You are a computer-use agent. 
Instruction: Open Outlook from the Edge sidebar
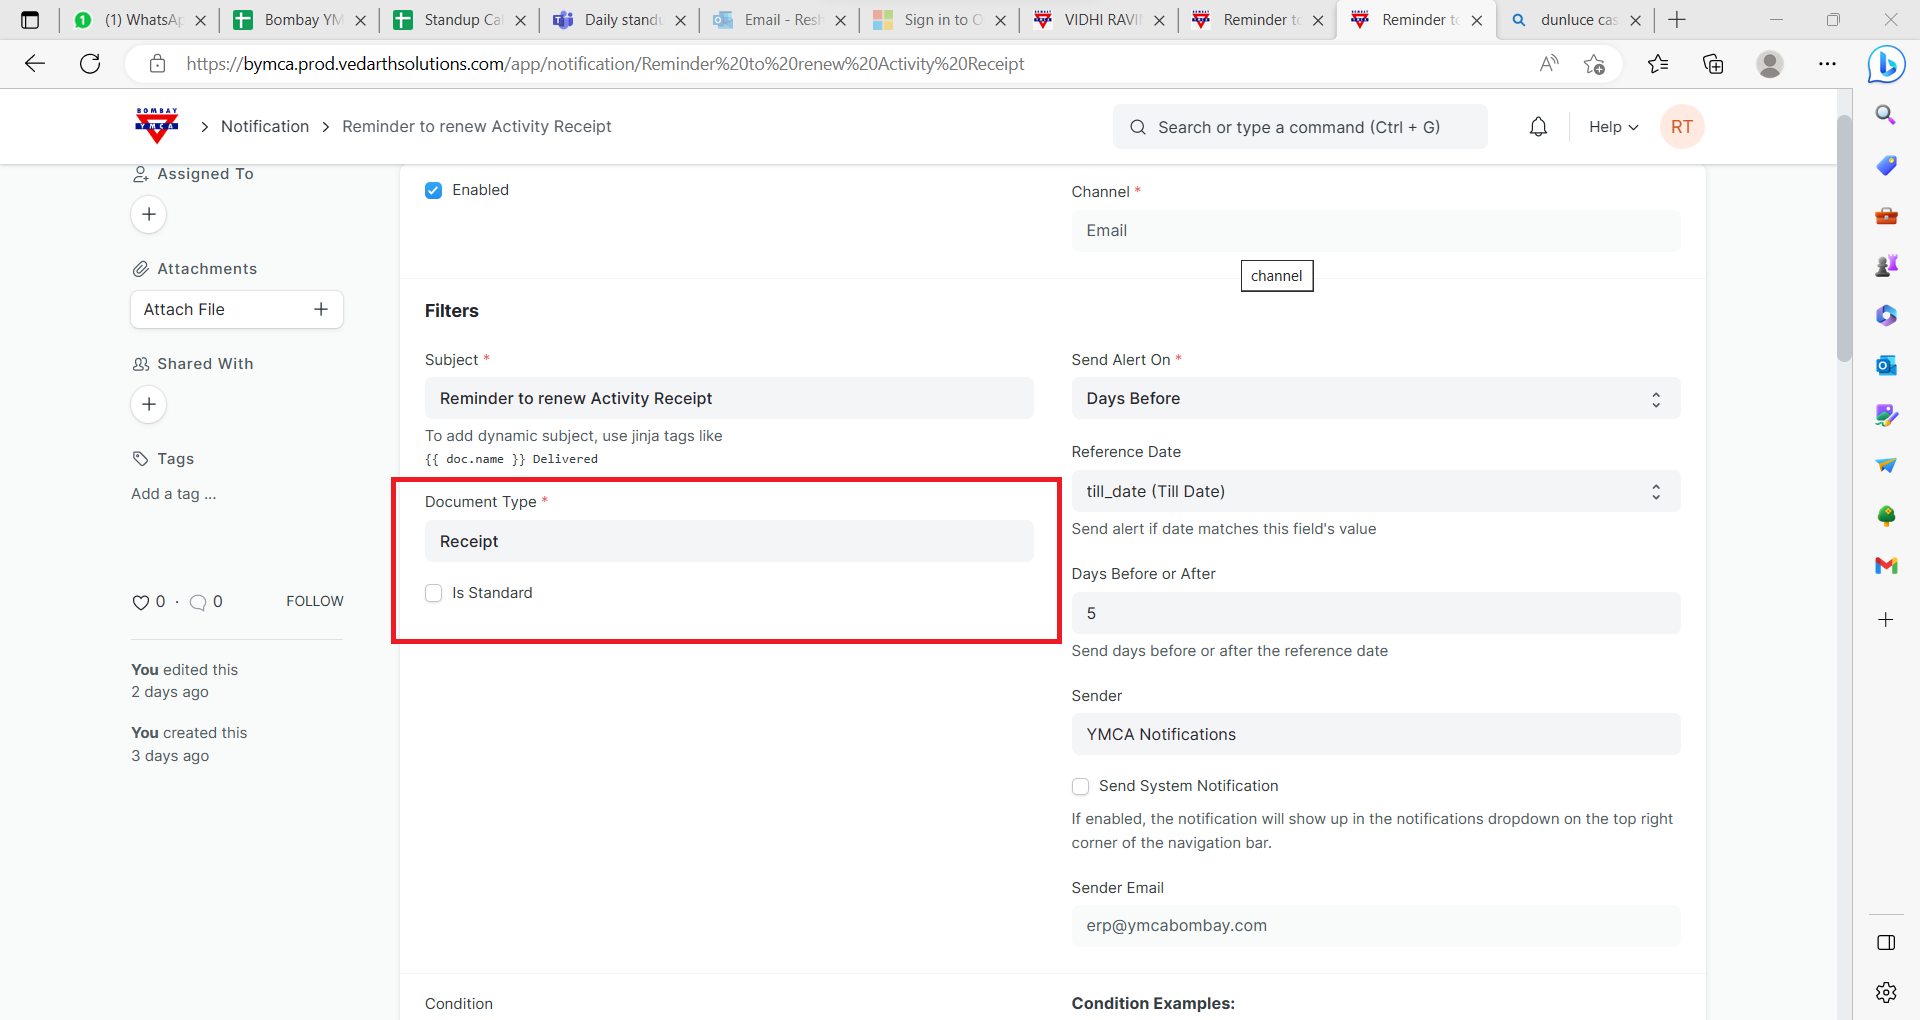click(1886, 365)
